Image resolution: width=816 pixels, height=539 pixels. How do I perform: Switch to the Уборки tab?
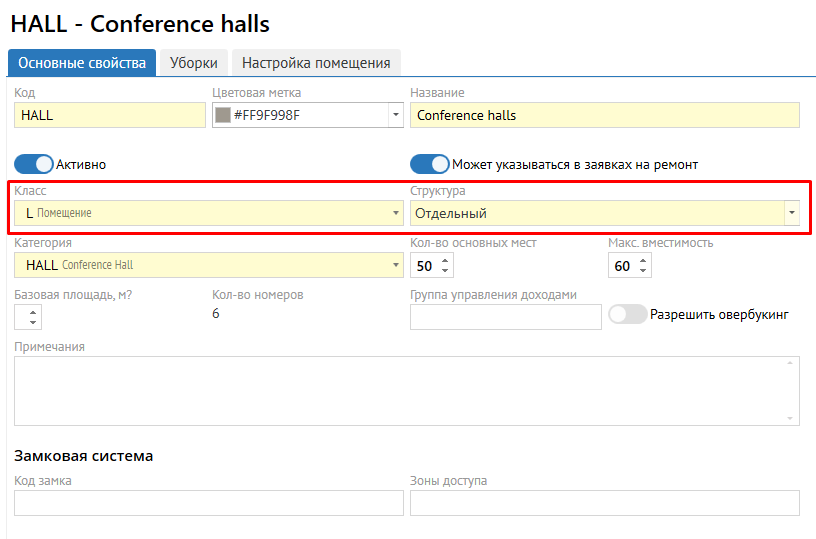[194, 62]
